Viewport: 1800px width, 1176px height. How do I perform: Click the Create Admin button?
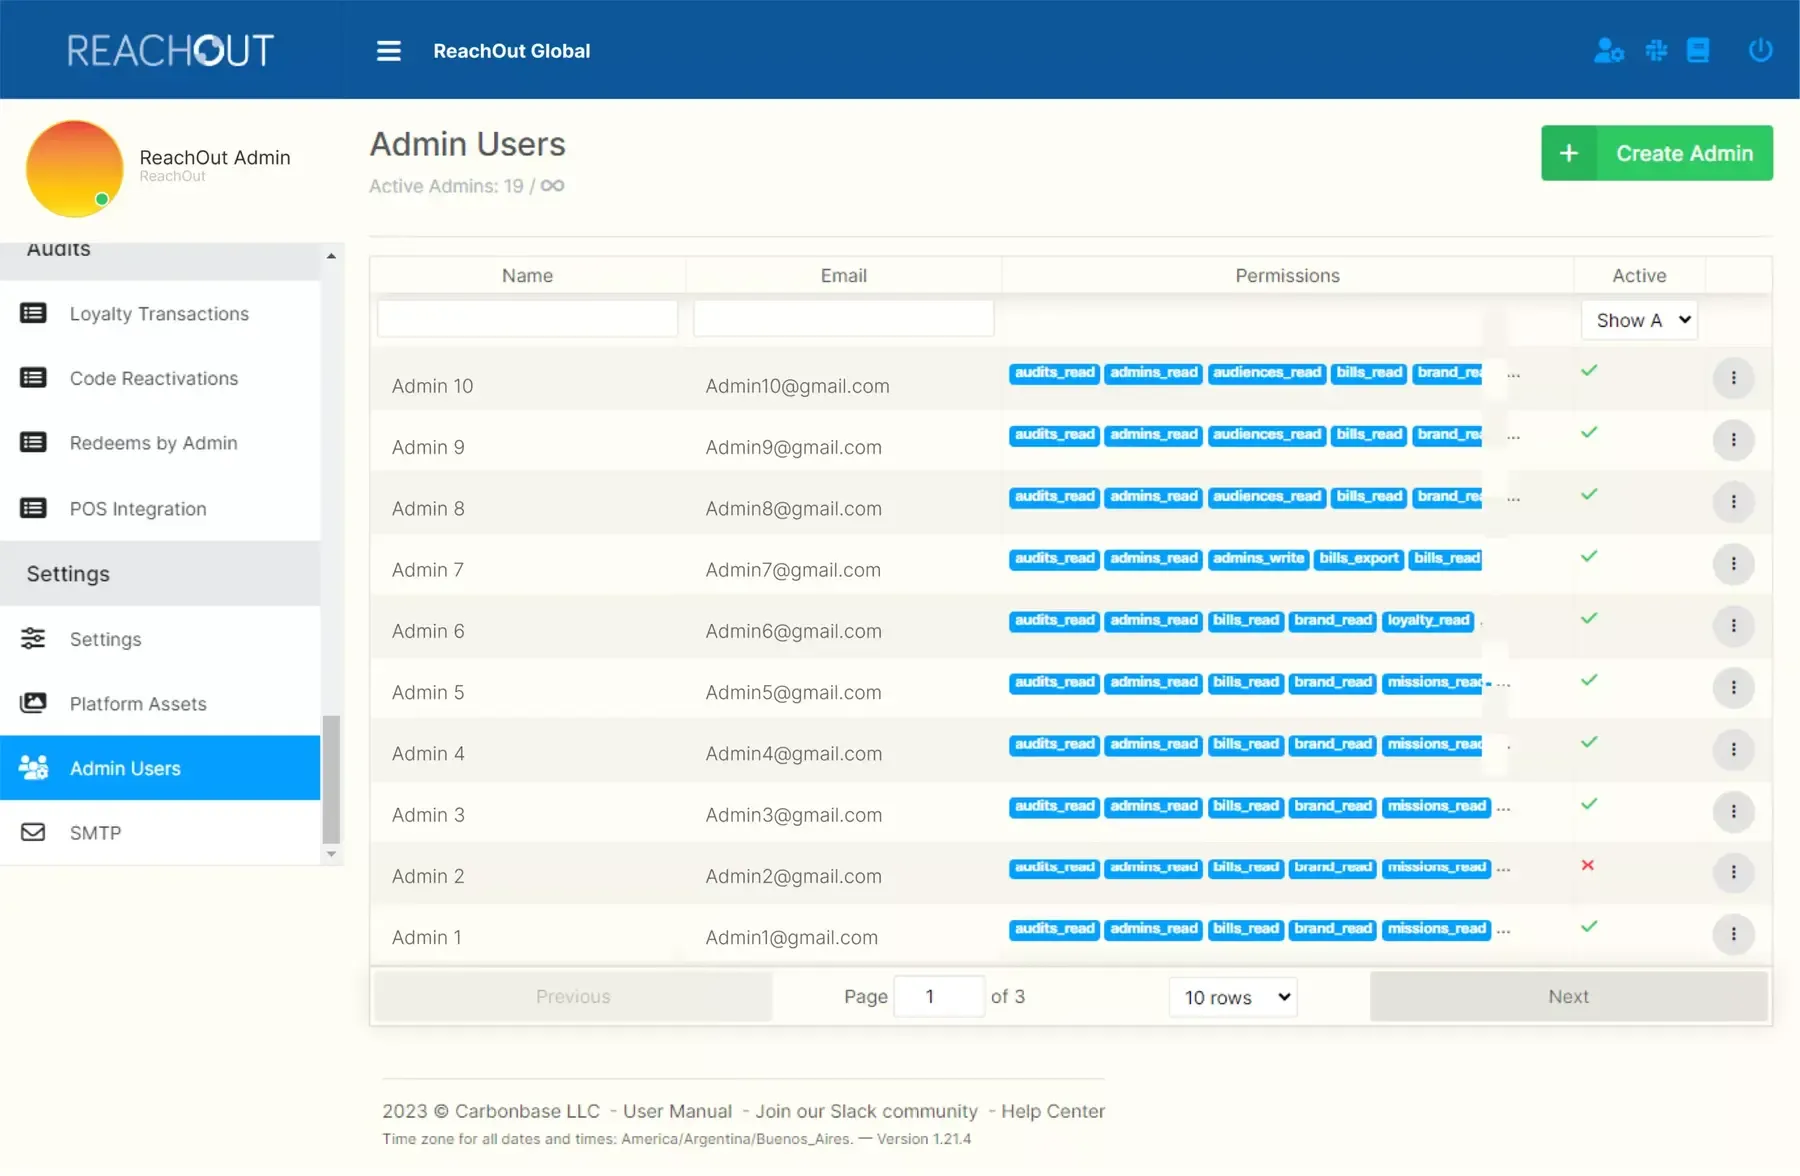click(x=1657, y=153)
